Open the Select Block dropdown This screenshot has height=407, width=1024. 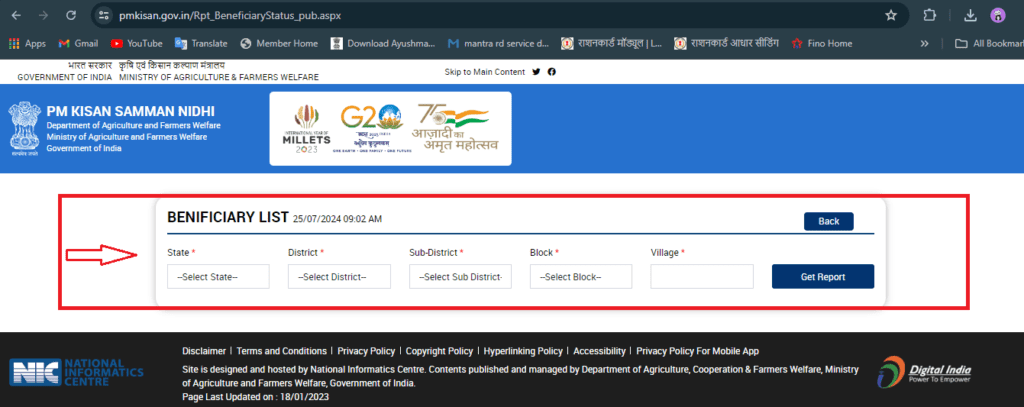581,276
